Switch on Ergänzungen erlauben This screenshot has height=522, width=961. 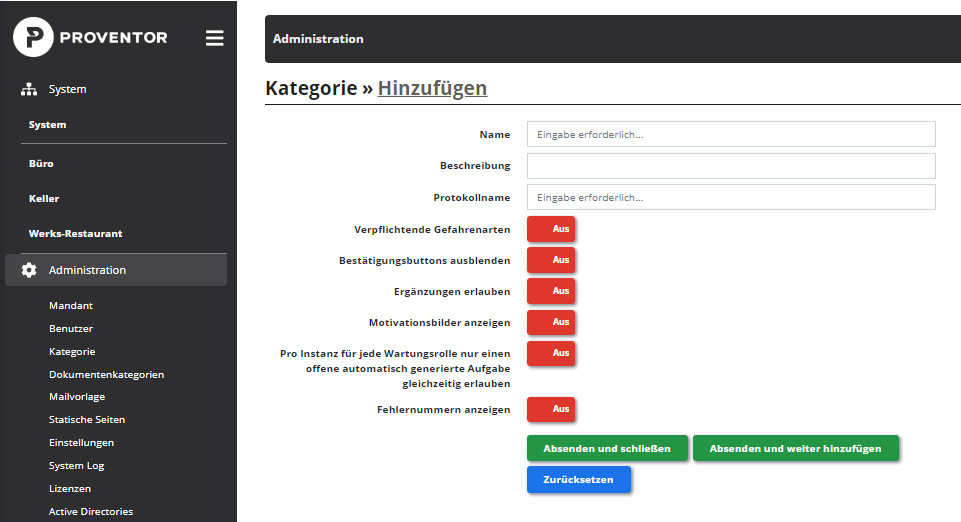tap(551, 291)
